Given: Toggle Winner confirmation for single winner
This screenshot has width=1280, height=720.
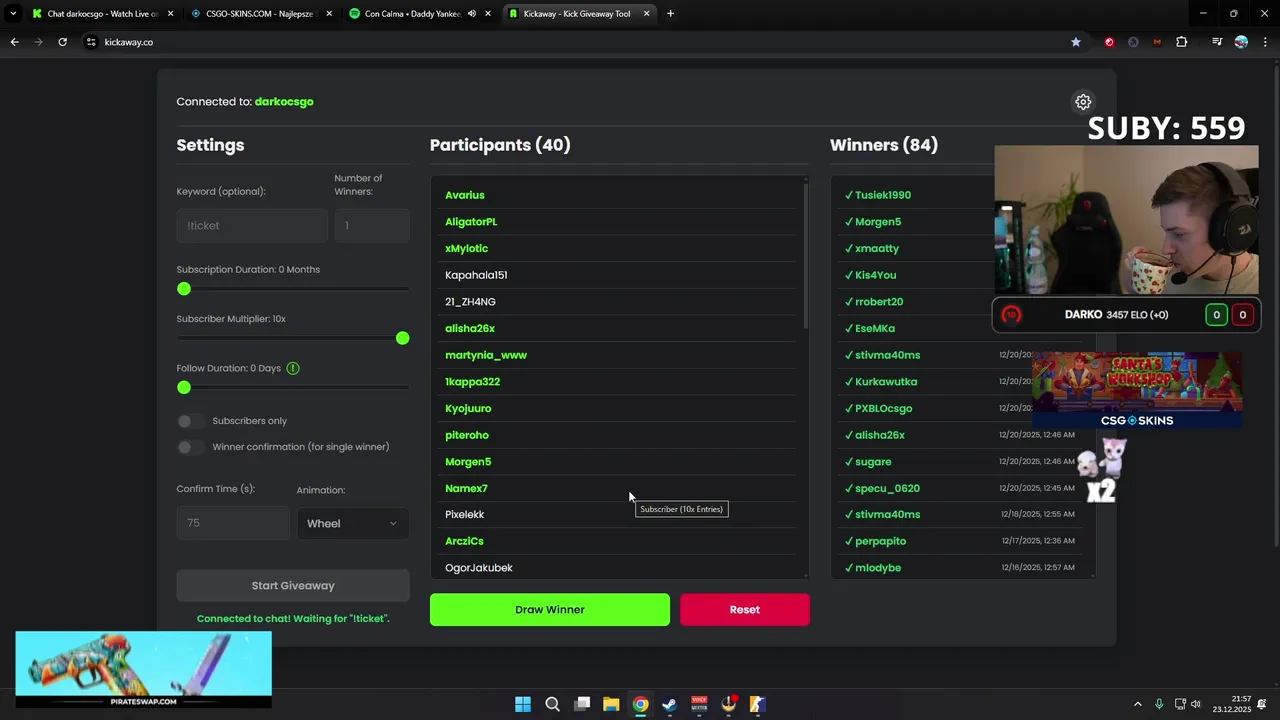Looking at the screenshot, I should click(x=191, y=447).
